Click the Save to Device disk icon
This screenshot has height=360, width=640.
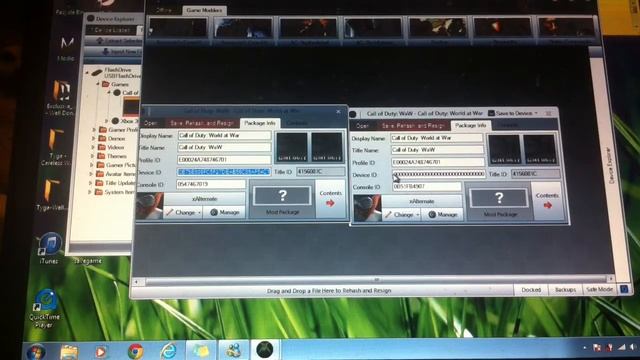point(491,113)
